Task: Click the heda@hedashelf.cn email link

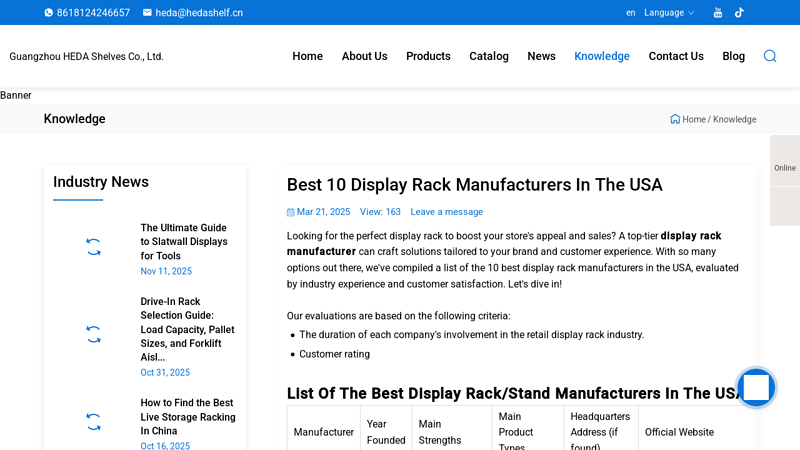Action: tap(199, 13)
